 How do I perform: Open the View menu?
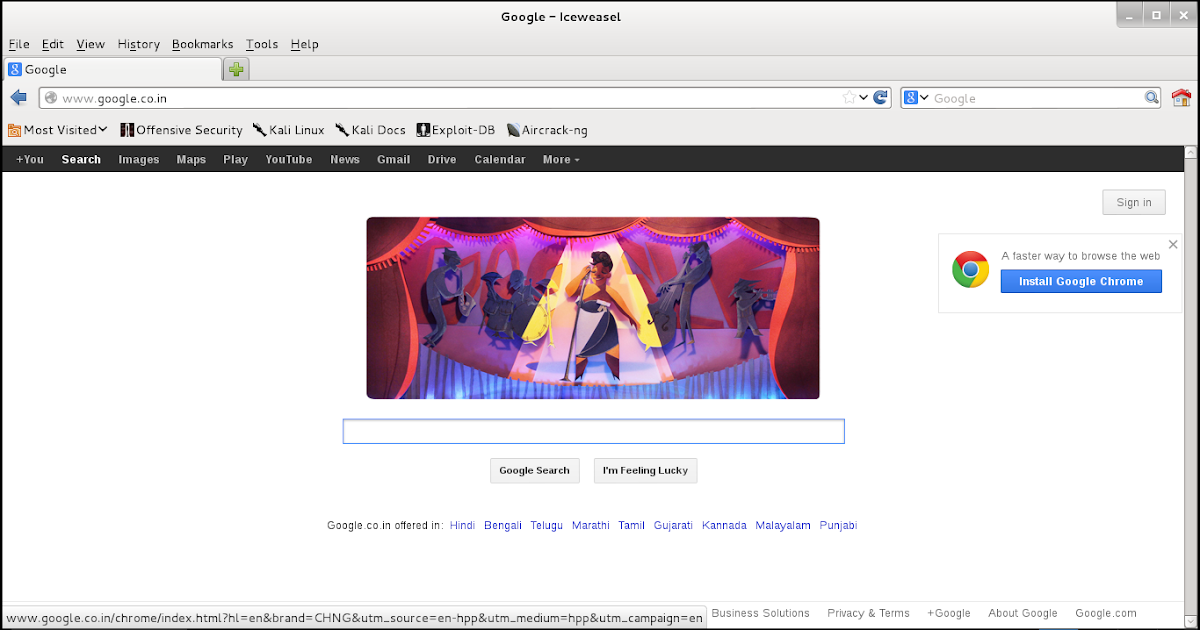pos(90,44)
